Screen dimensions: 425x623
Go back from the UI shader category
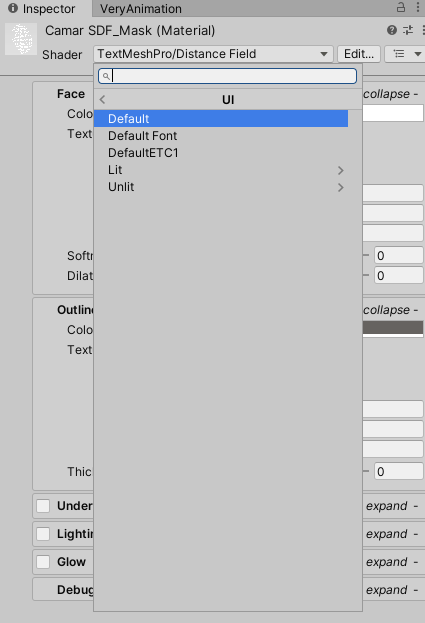click(x=102, y=99)
